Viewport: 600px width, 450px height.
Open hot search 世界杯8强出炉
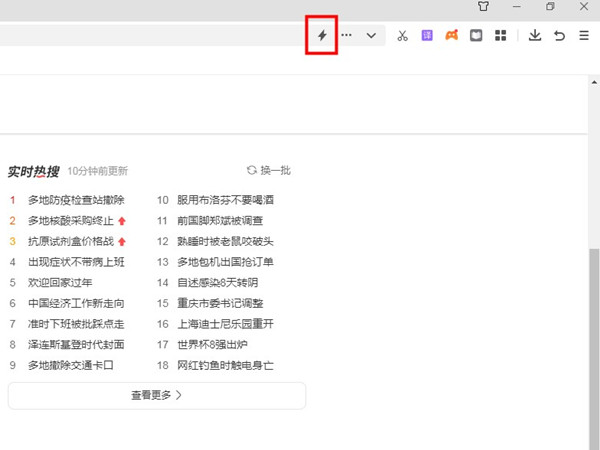click(x=211, y=345)
